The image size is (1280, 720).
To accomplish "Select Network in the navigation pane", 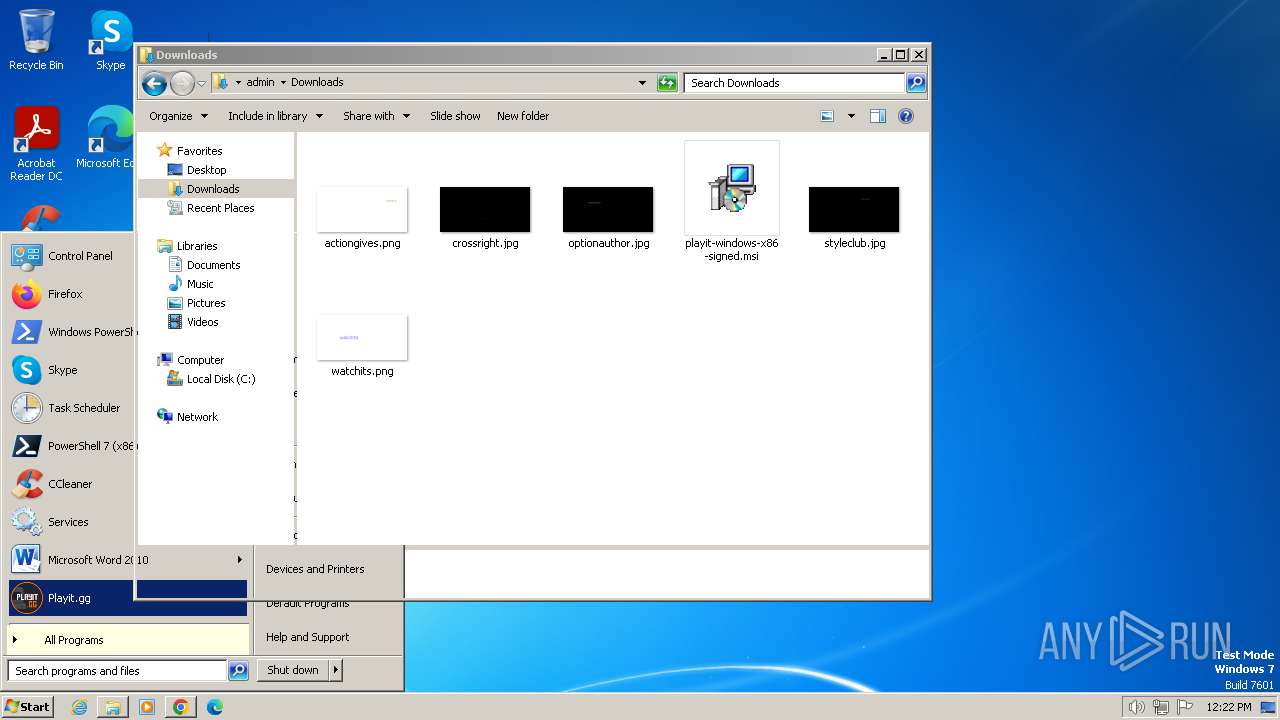I will point(197,417).
